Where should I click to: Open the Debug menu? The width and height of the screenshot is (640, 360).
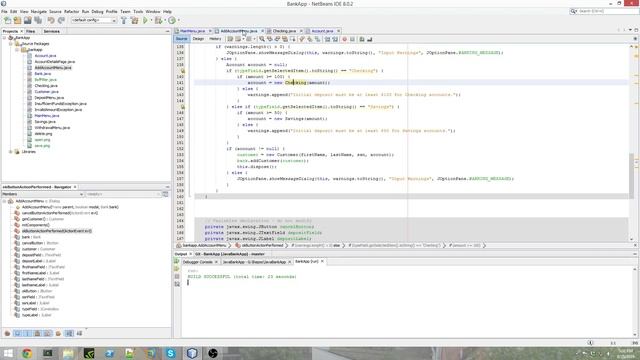(x=97, y=11)
